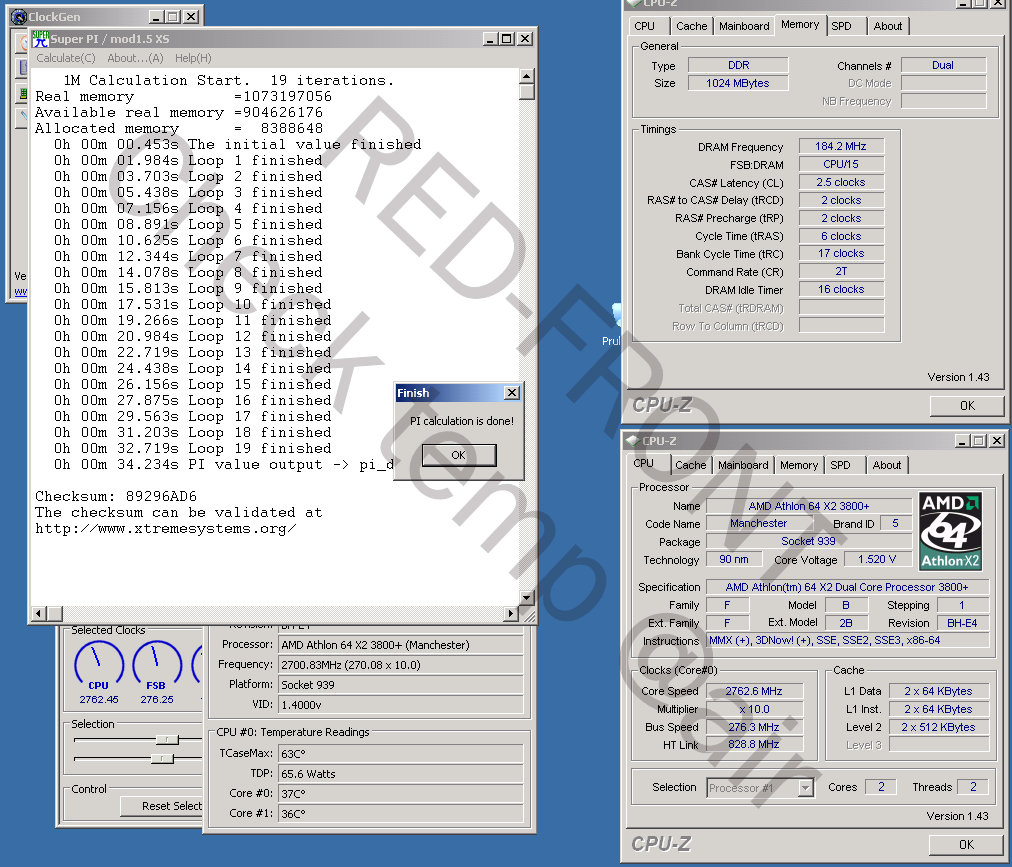Viewport: 1012px width, 867px height.
Task: Expand the Processor #1 selection dropdown
Action: coord(805,788)
